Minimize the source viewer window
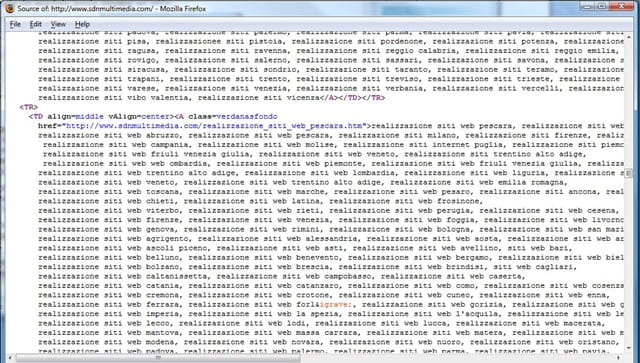This screenshot has height=363, width=640. pyautogui.click(x=588, y=6)
